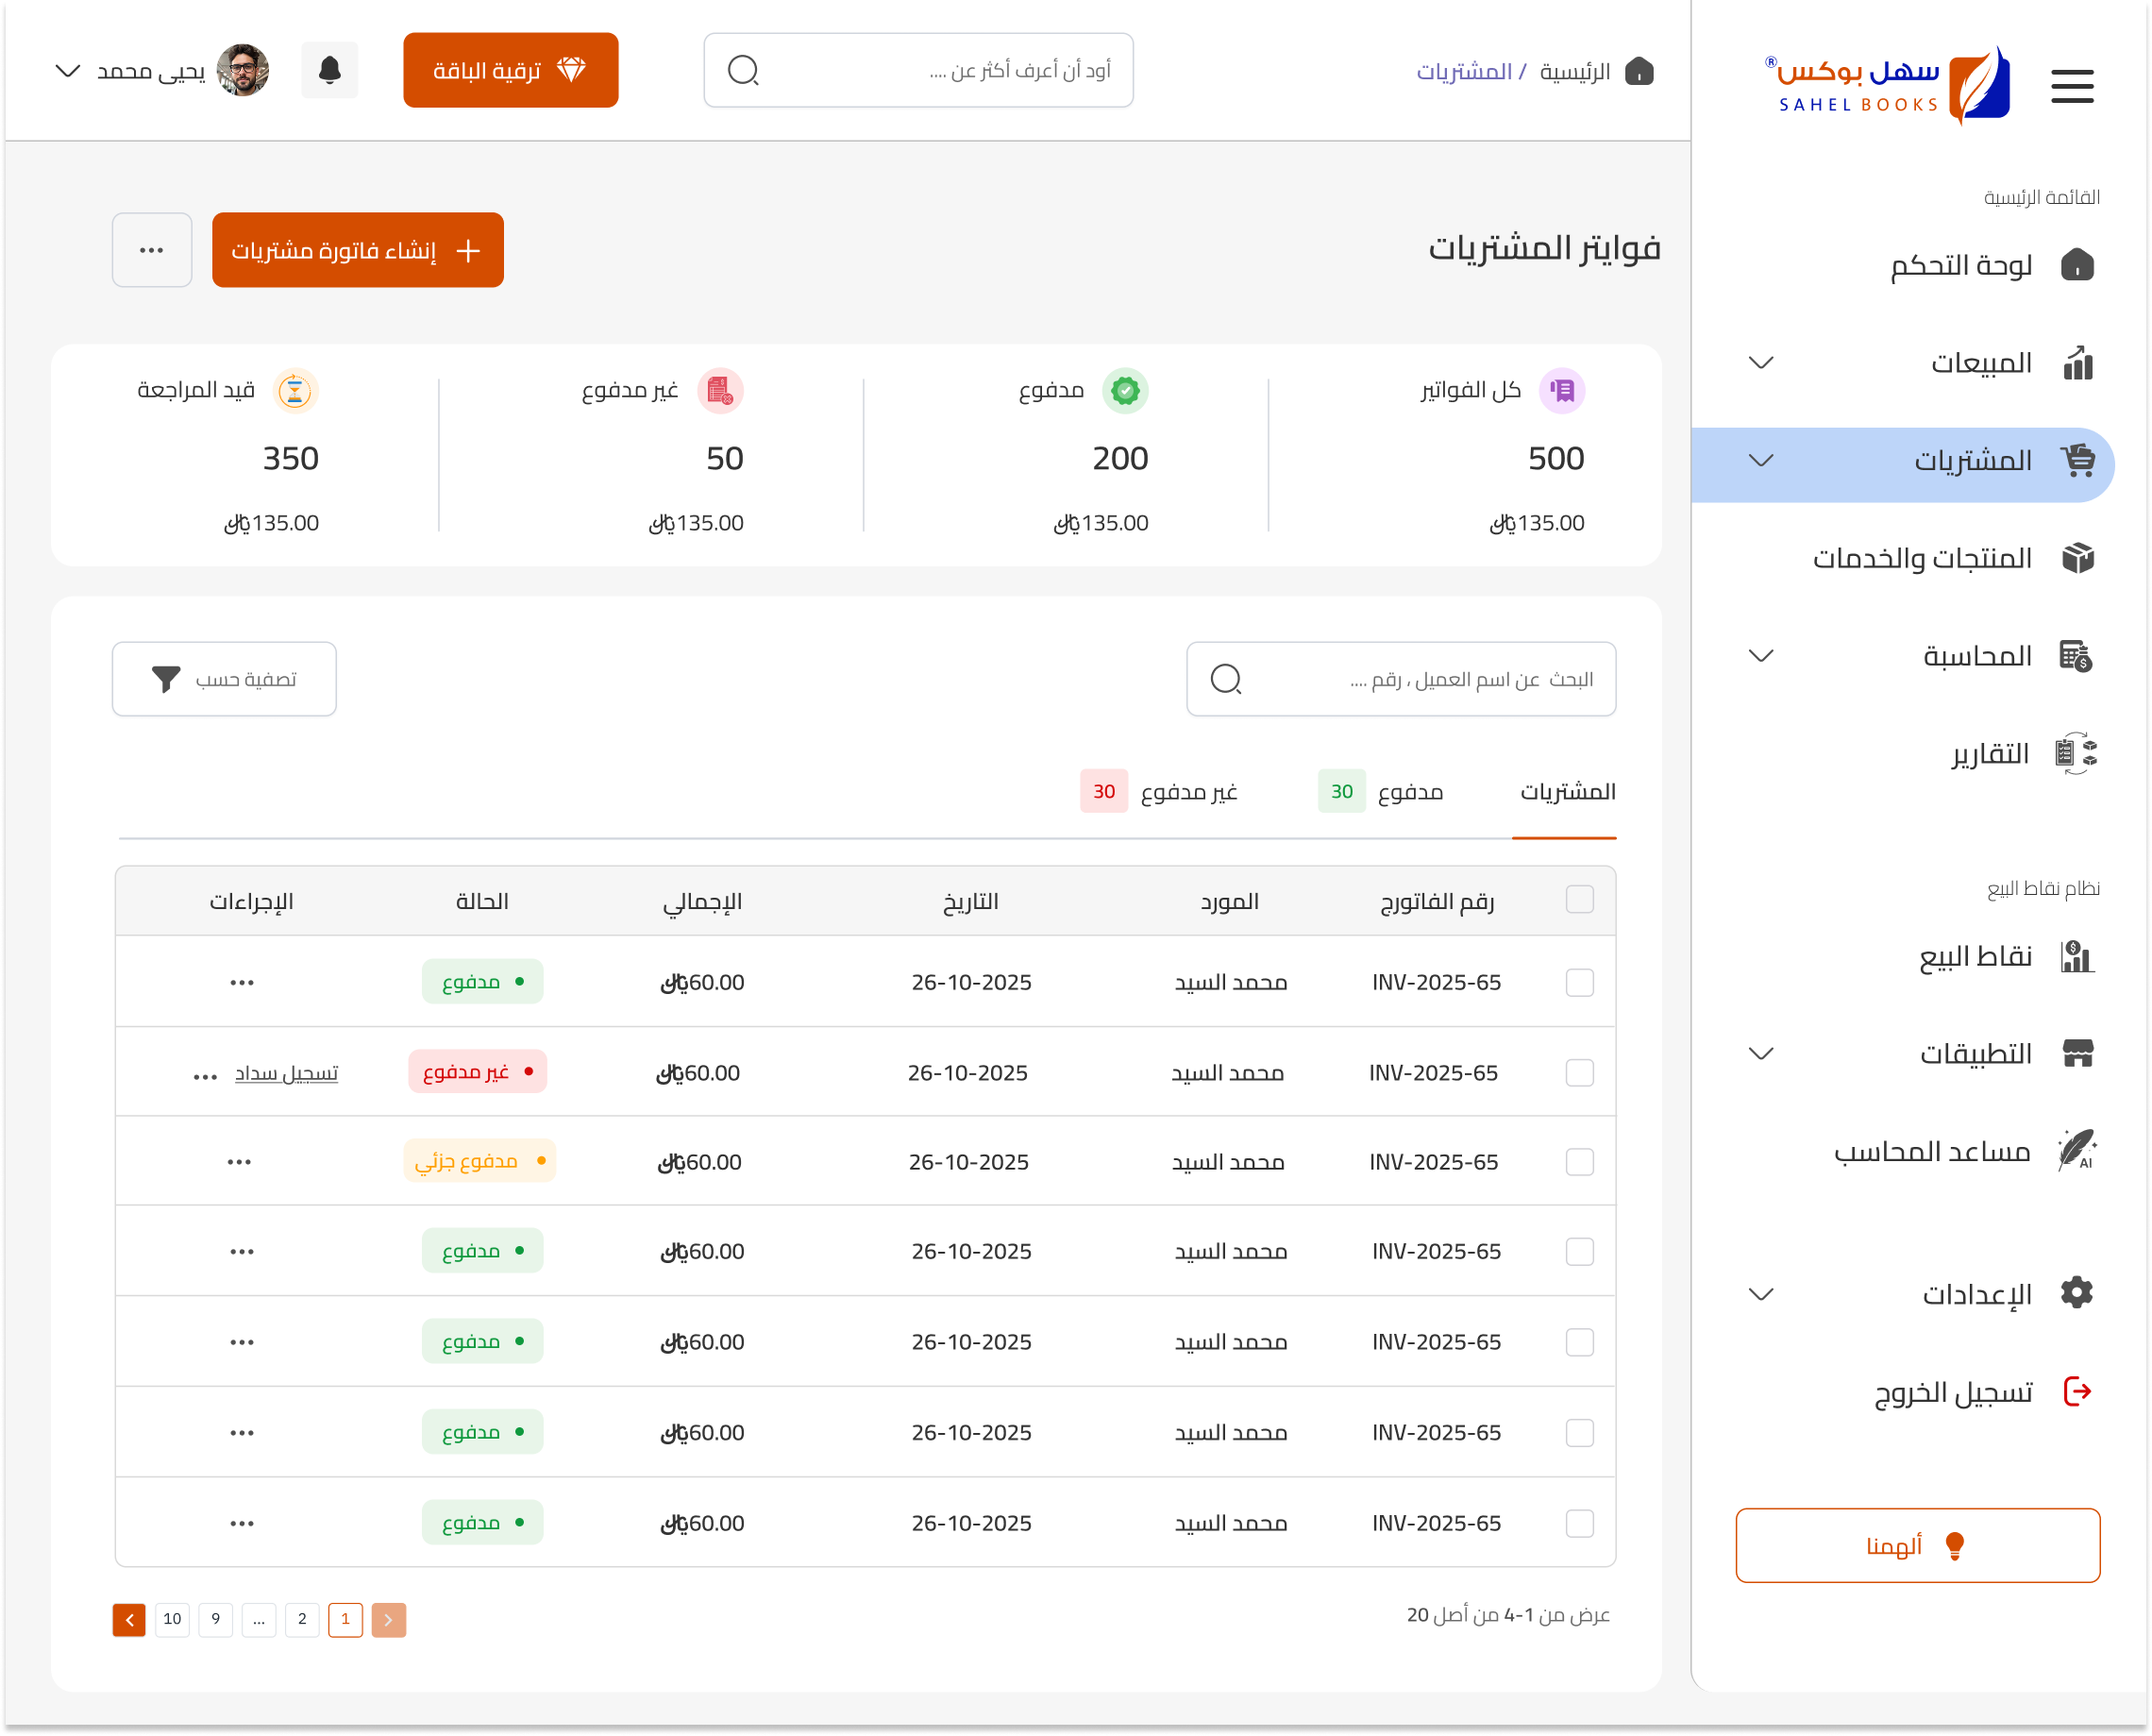Click the reports icon next to التقارير
2152x1736 pixels.
[2076, 753]
